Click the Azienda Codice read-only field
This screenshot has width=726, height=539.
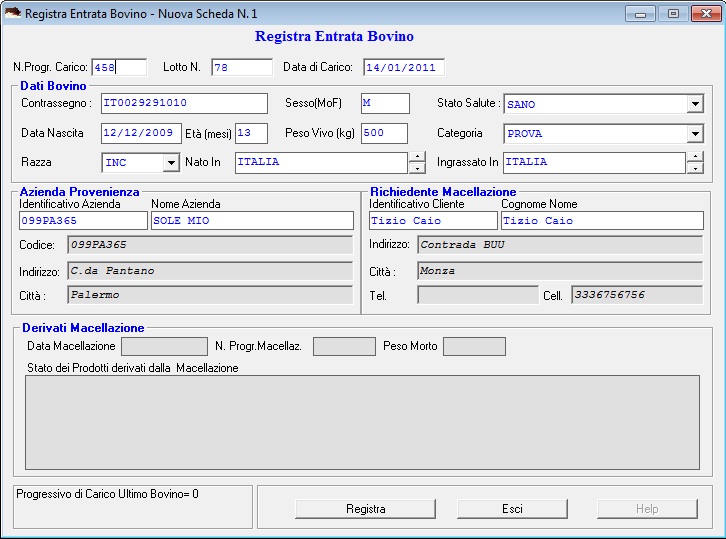click(x=210, y=245)
